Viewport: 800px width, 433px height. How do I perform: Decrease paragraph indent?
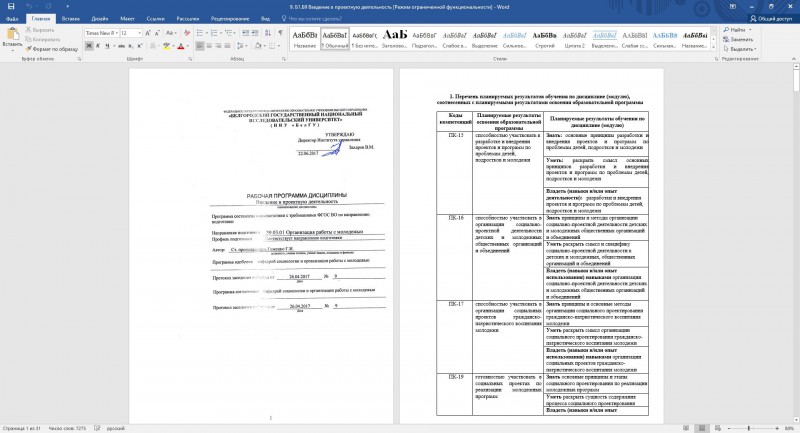click(x=245, y=33)
